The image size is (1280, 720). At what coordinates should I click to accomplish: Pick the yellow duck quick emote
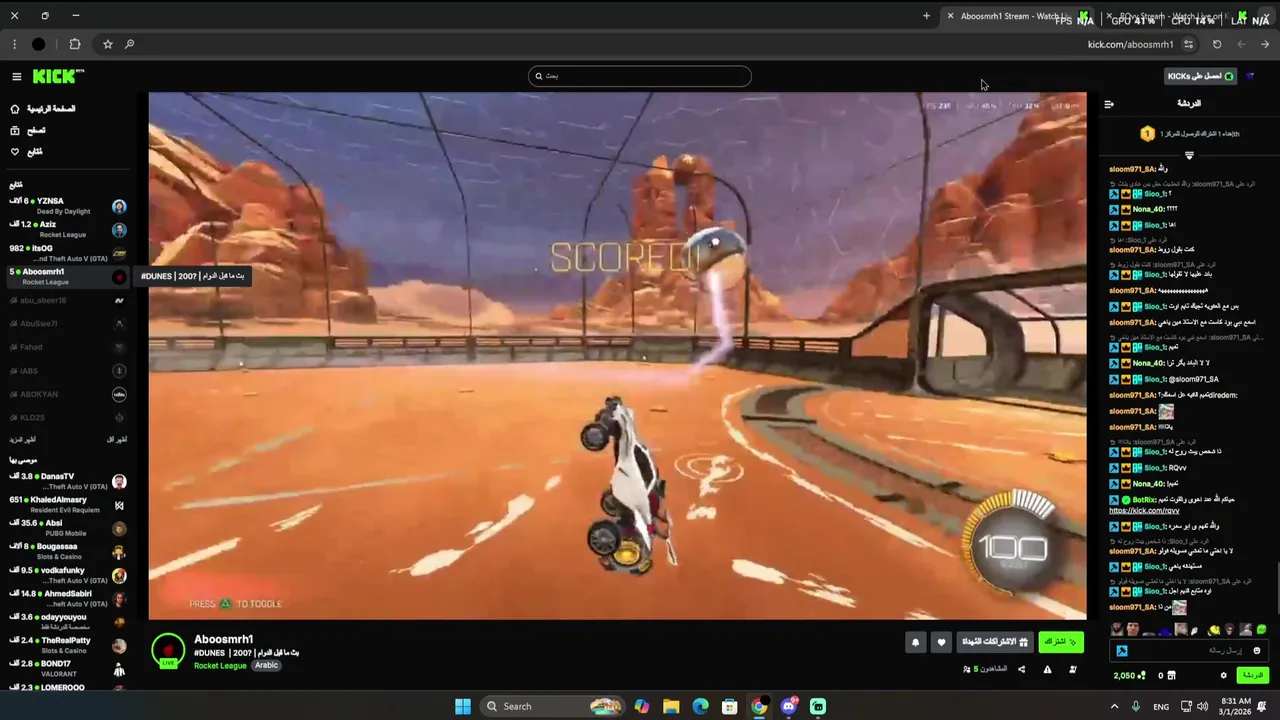point(1214,630)
